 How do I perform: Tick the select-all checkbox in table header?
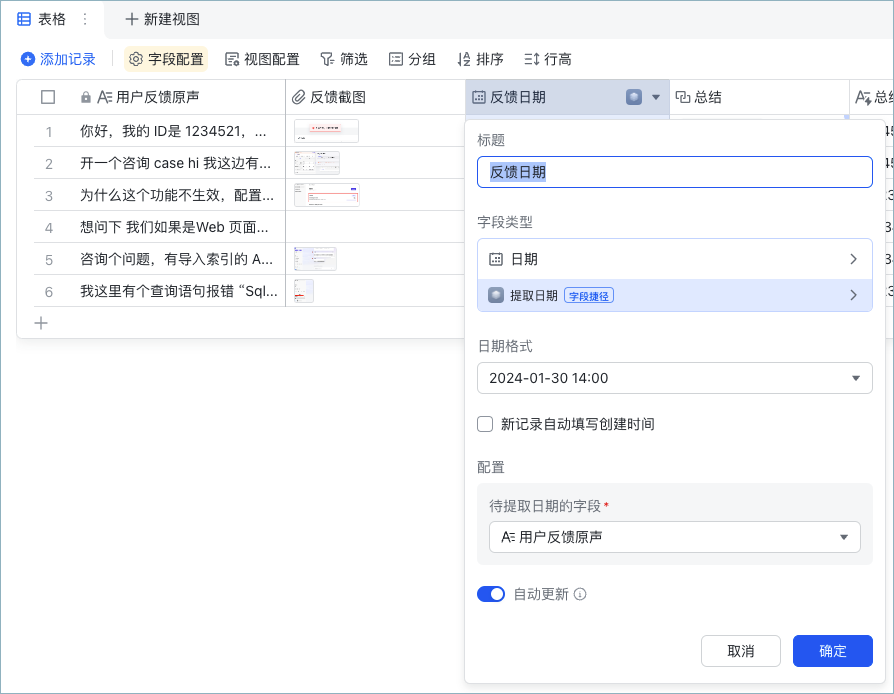(x=48, y=97)
